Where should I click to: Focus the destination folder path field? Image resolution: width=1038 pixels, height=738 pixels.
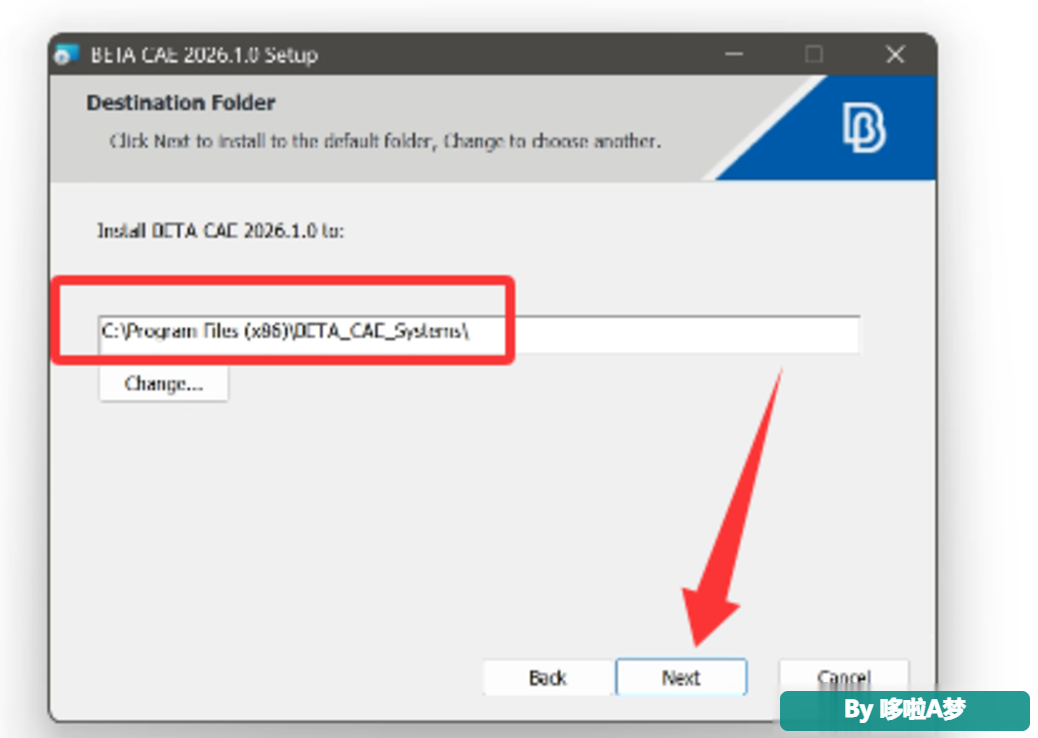[x=479, y=333]
